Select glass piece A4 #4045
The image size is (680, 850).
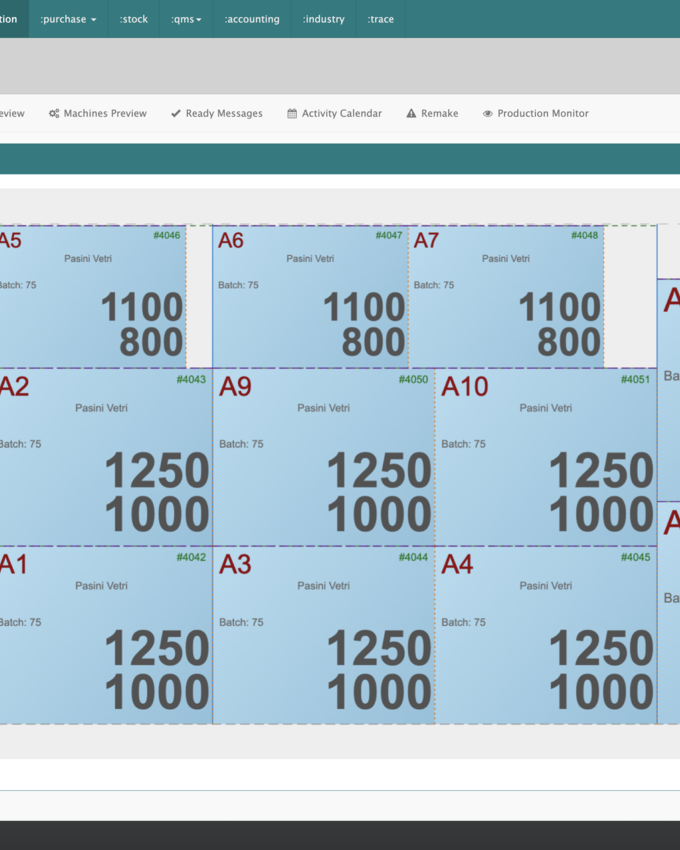coord(546,635)
